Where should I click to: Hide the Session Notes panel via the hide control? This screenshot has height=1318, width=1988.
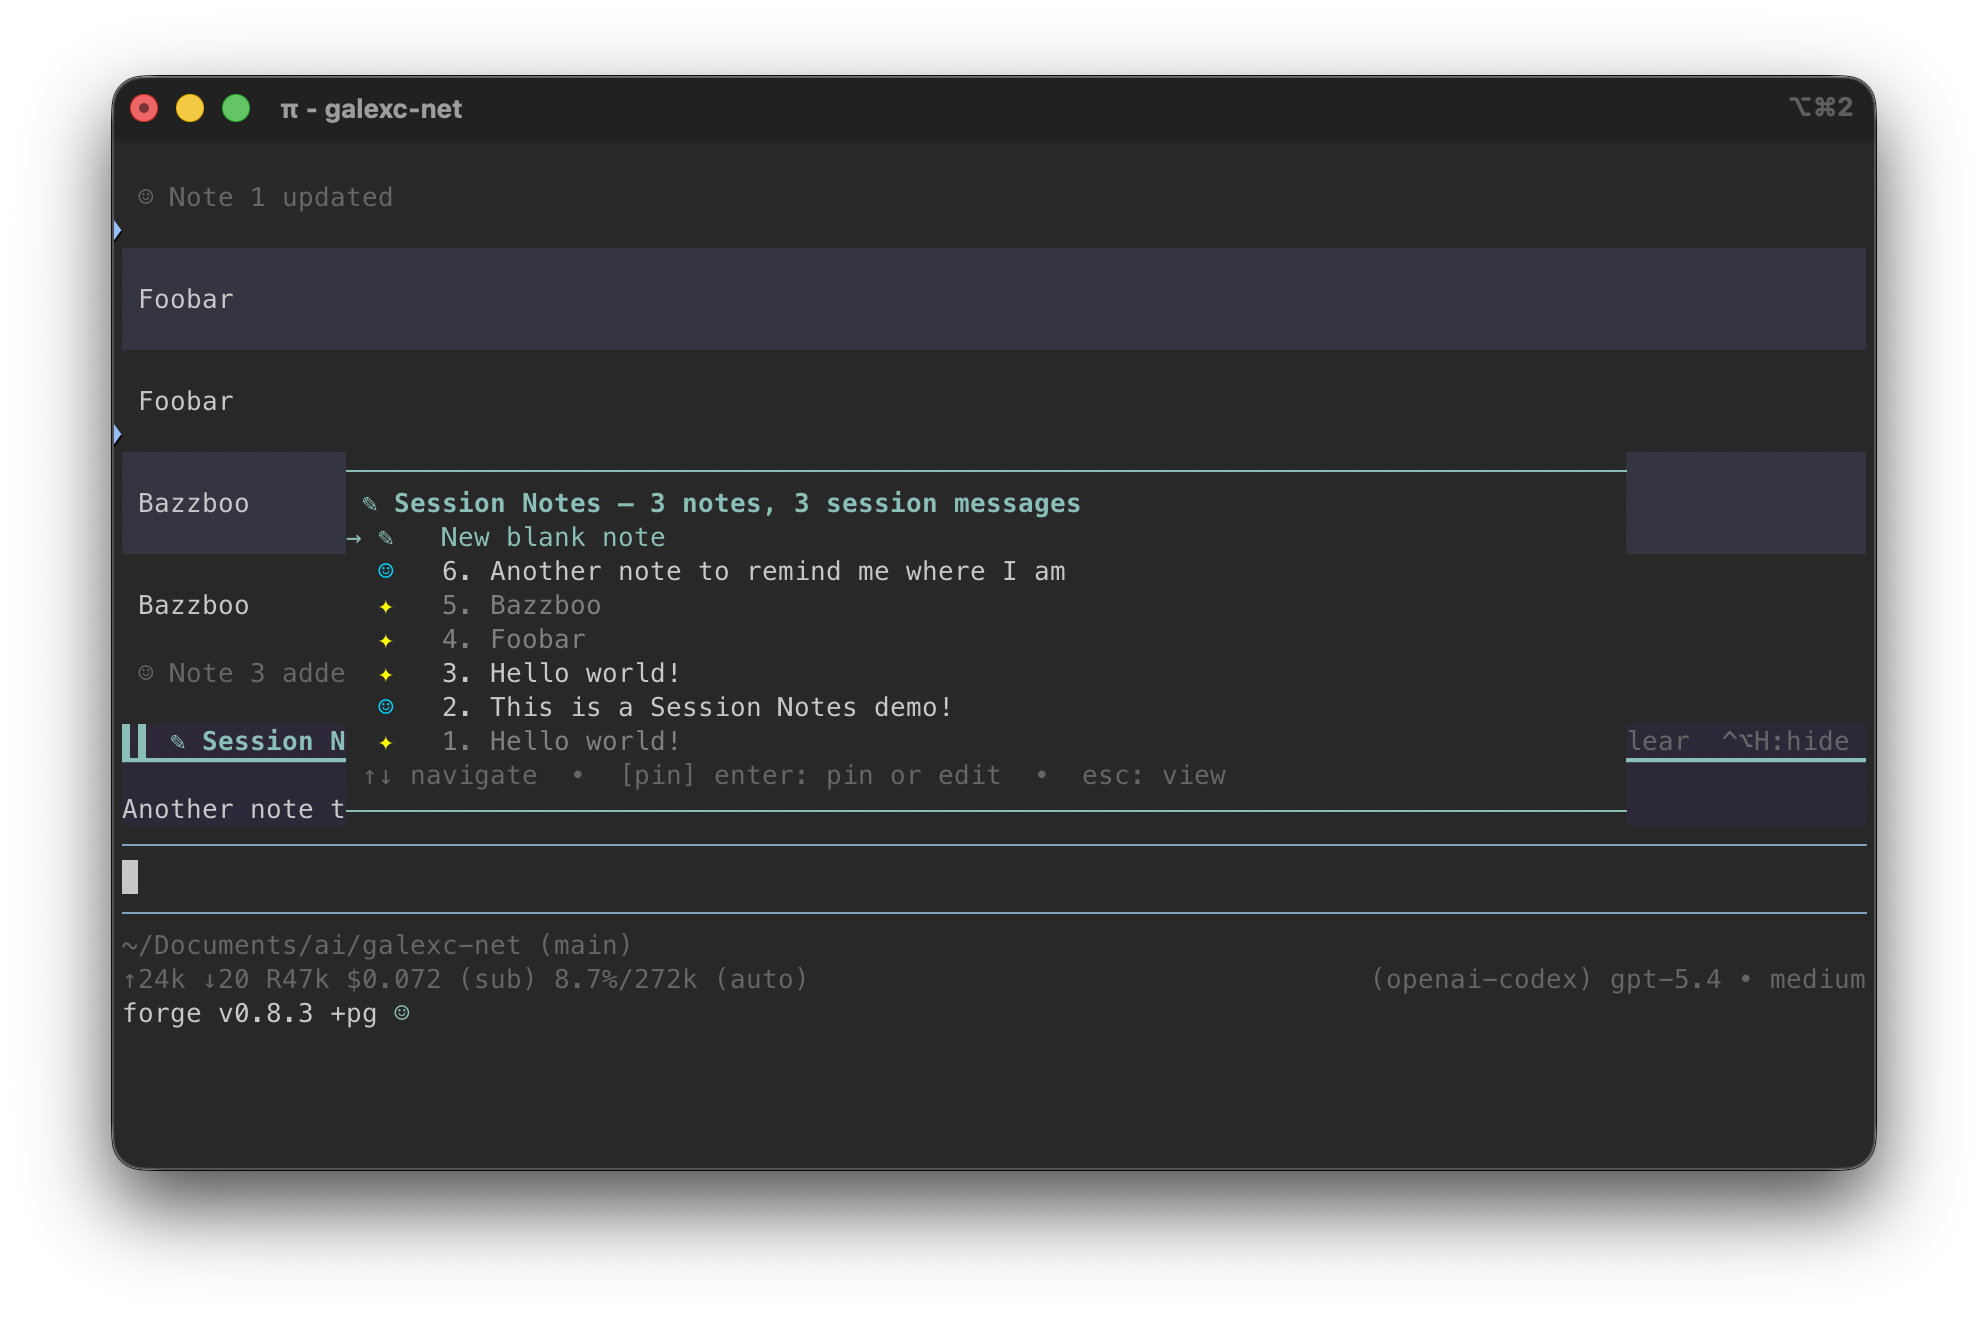click(1786, 741)
